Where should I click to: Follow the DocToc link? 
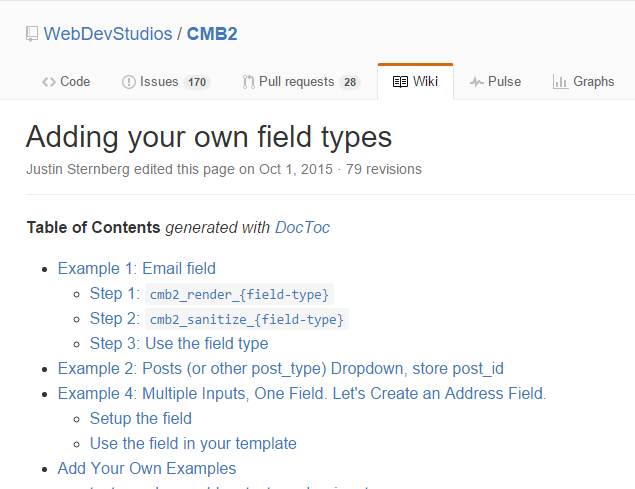point(302,228)
